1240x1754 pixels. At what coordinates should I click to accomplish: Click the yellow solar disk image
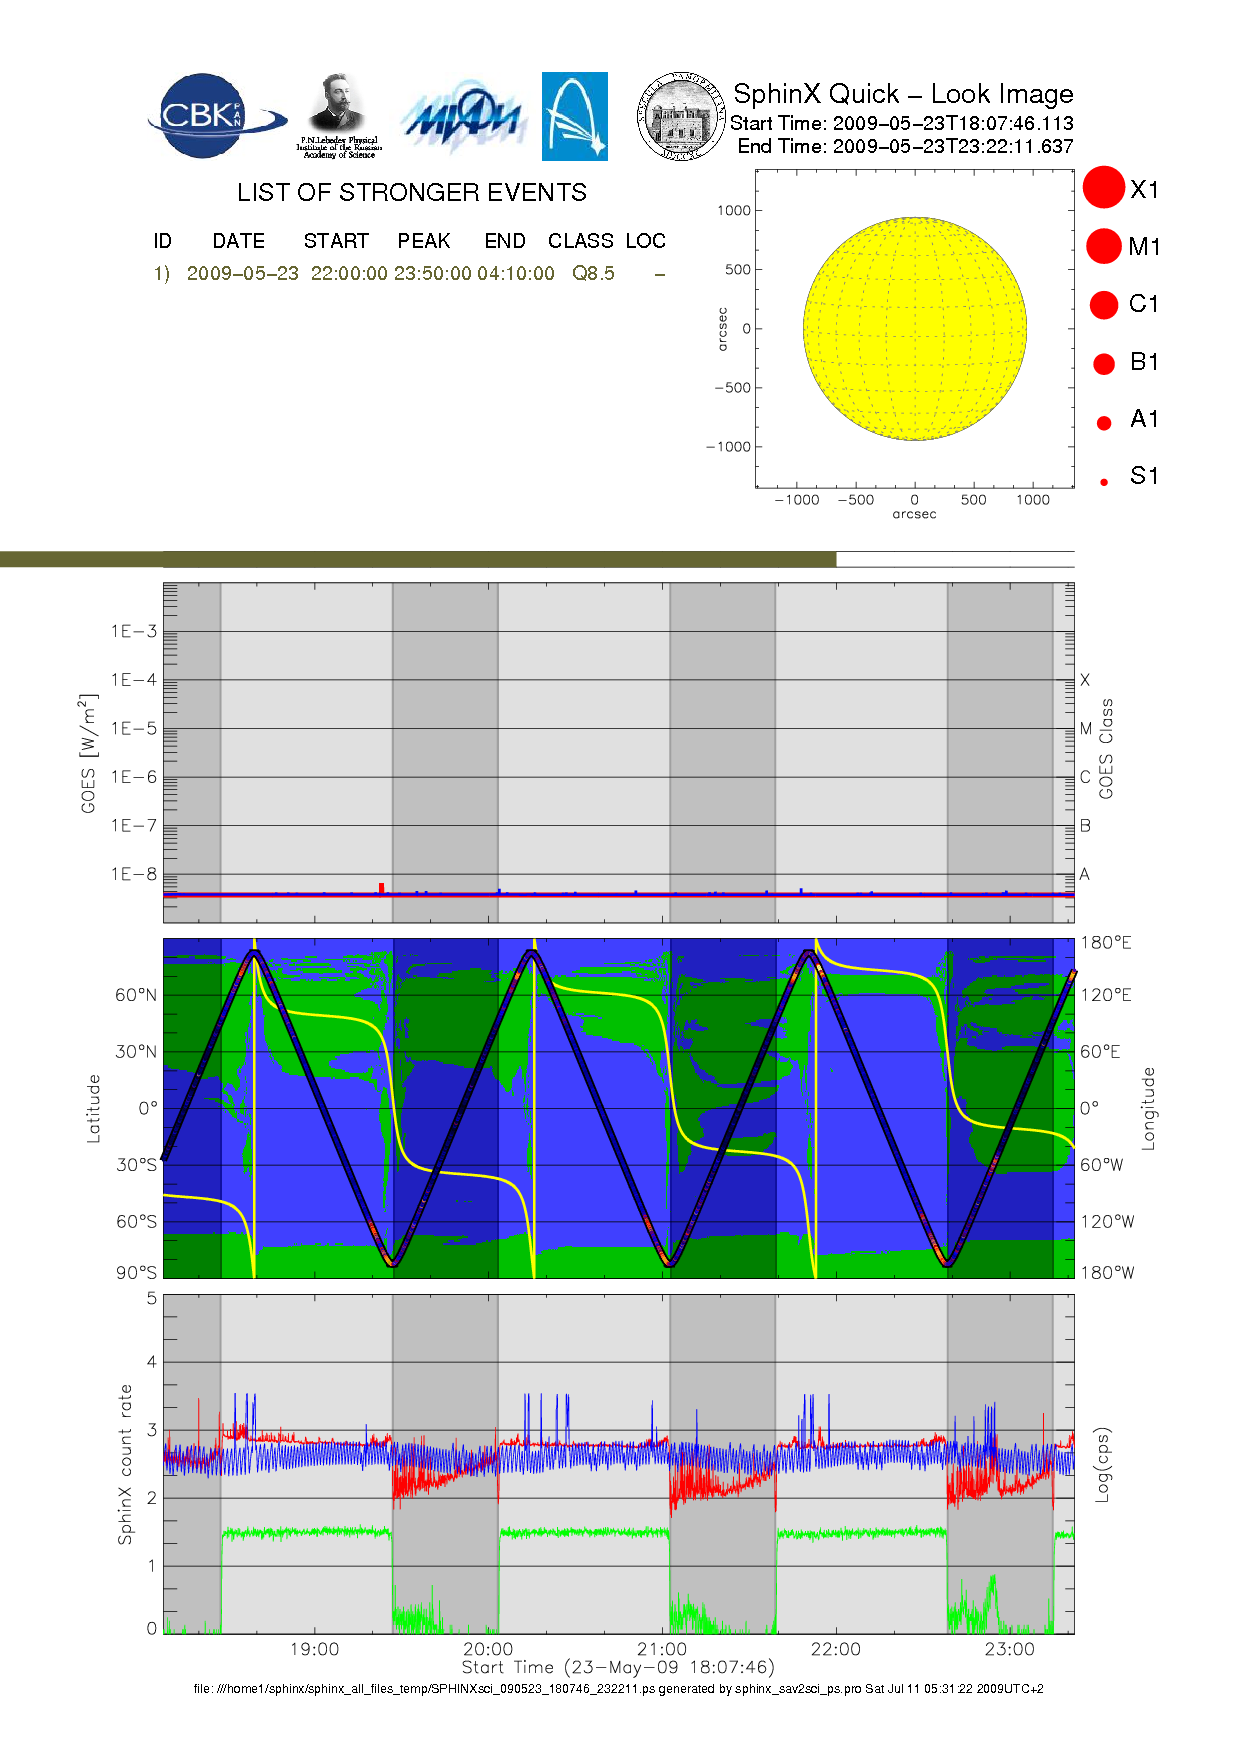[914, 329]
